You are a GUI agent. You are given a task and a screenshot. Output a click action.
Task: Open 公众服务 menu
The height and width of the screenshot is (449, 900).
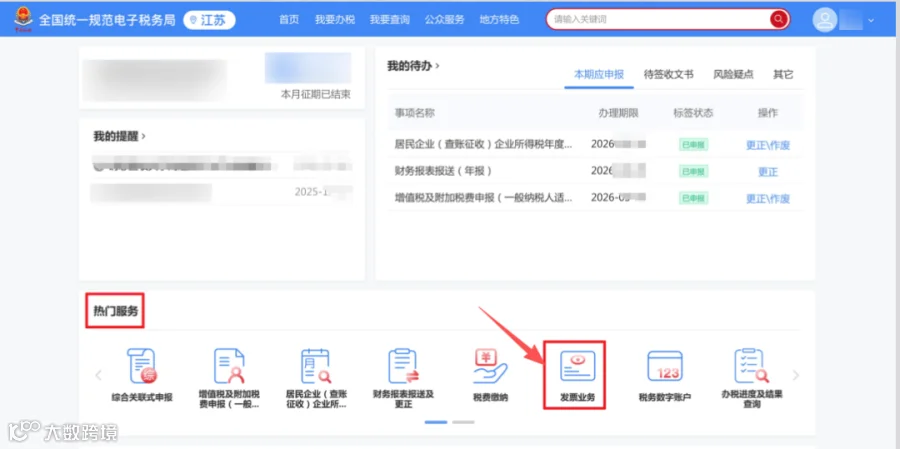pos(444,20)
